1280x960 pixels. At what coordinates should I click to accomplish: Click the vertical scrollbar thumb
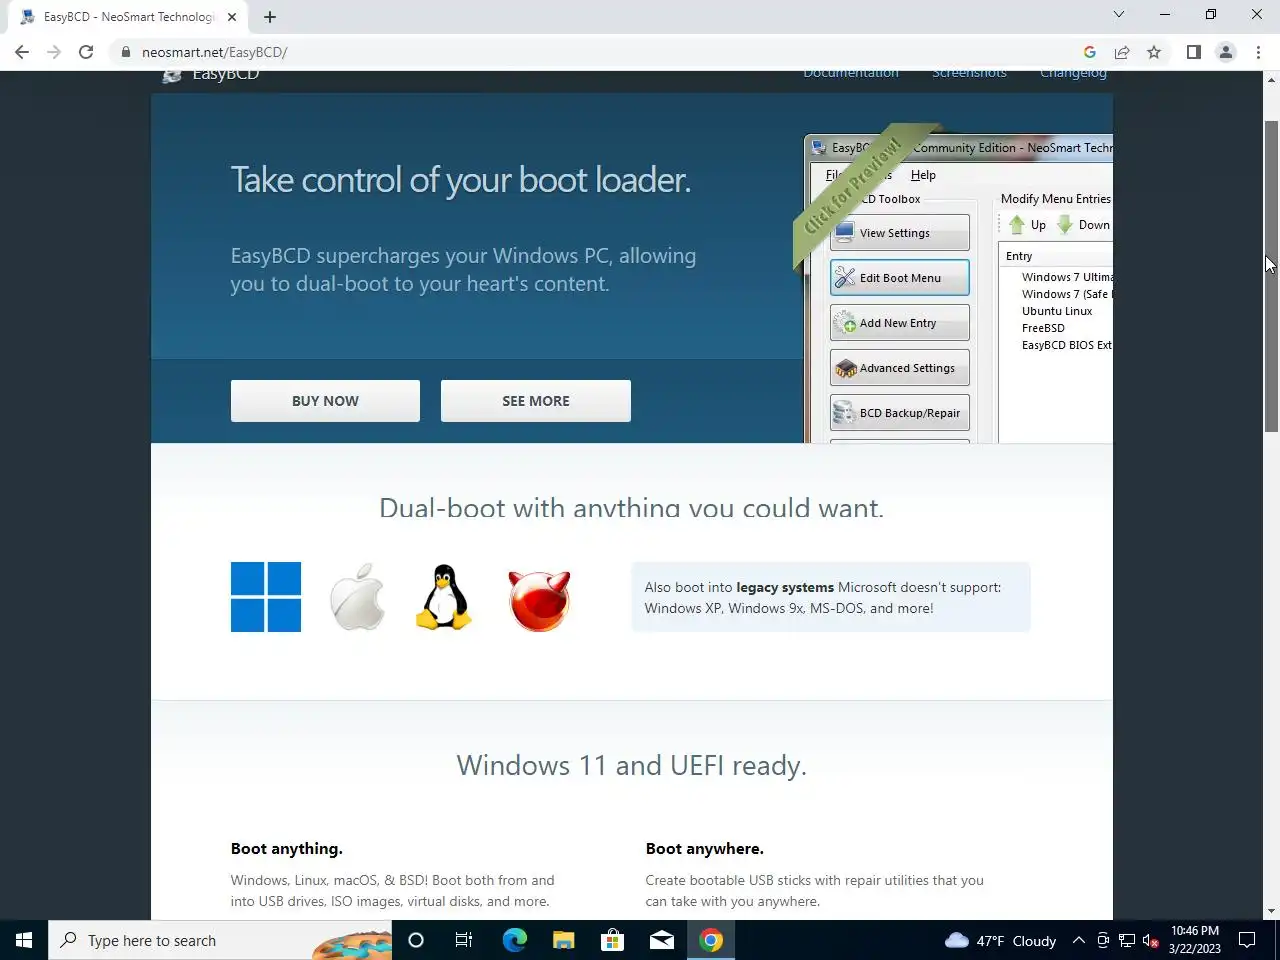pos(1271,276)
